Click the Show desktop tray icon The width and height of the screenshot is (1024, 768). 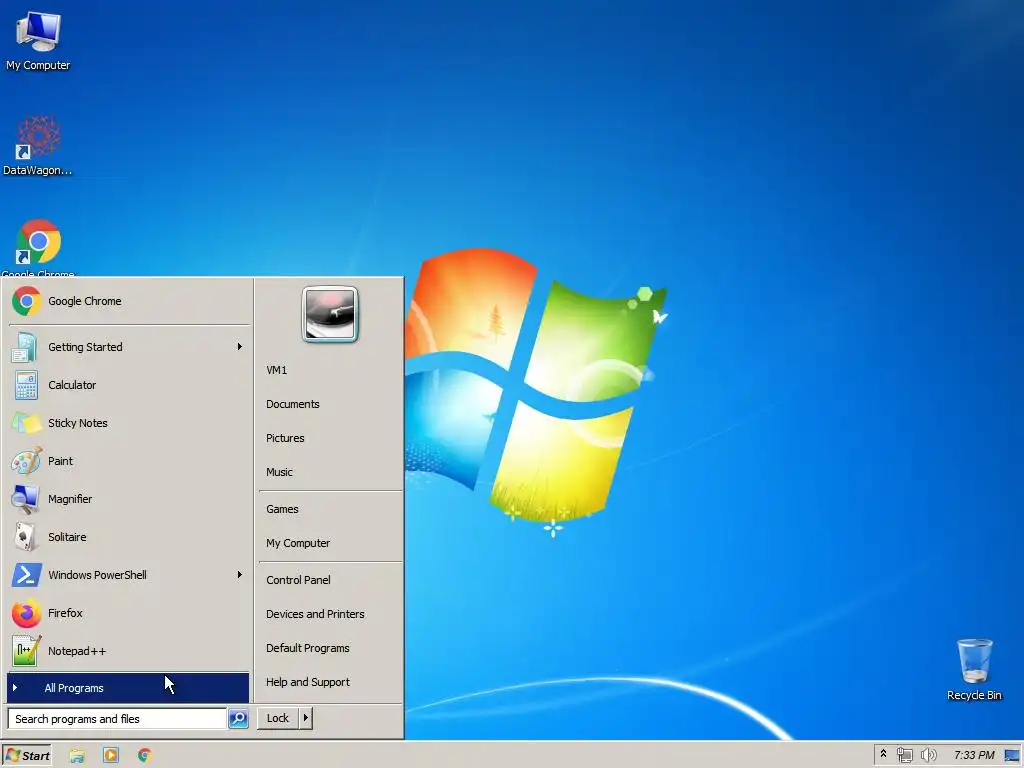pos(1012,756)
